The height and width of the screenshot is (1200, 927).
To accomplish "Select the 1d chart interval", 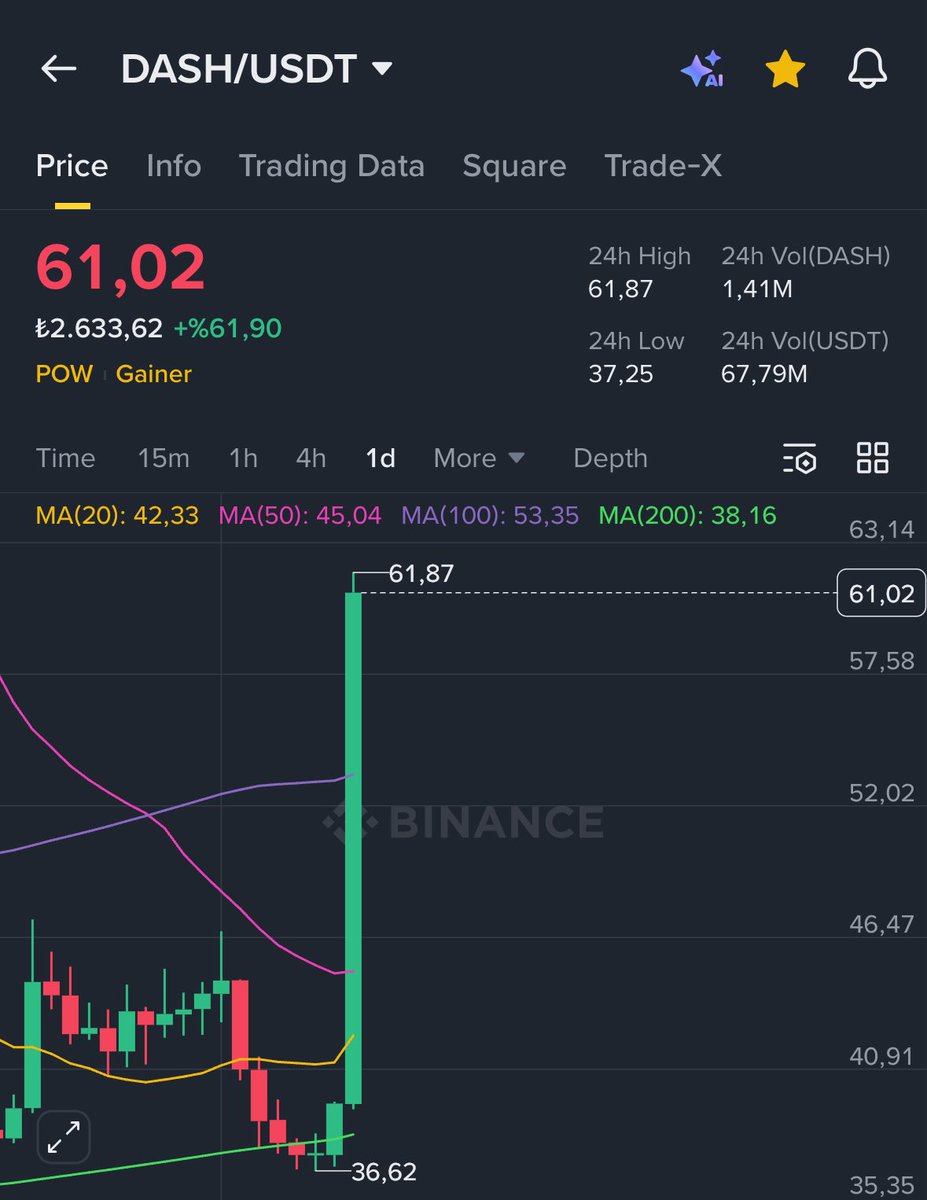I will tap(381, 458).
